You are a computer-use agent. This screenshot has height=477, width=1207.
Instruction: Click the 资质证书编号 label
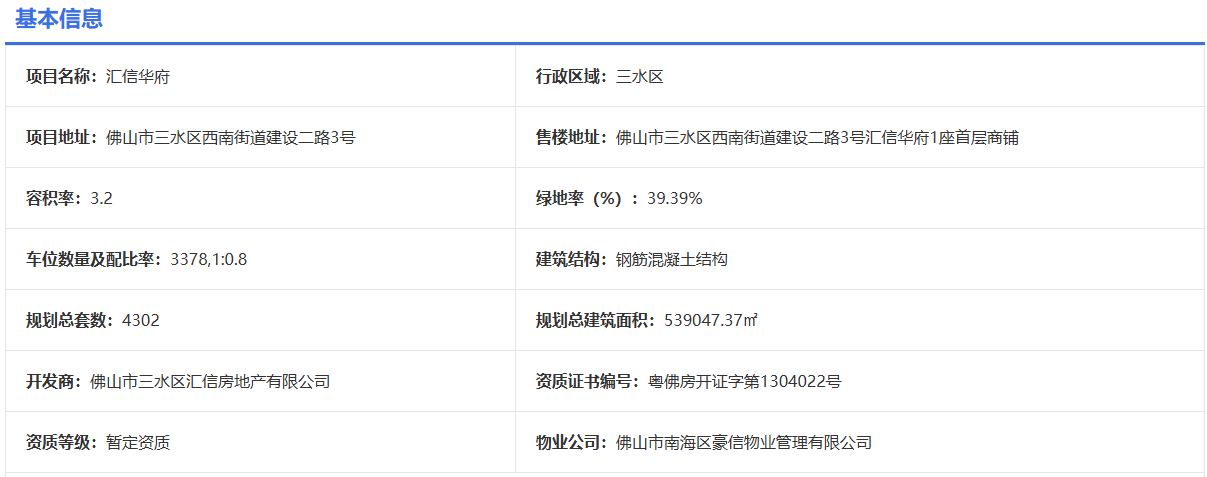coord(588,381)
